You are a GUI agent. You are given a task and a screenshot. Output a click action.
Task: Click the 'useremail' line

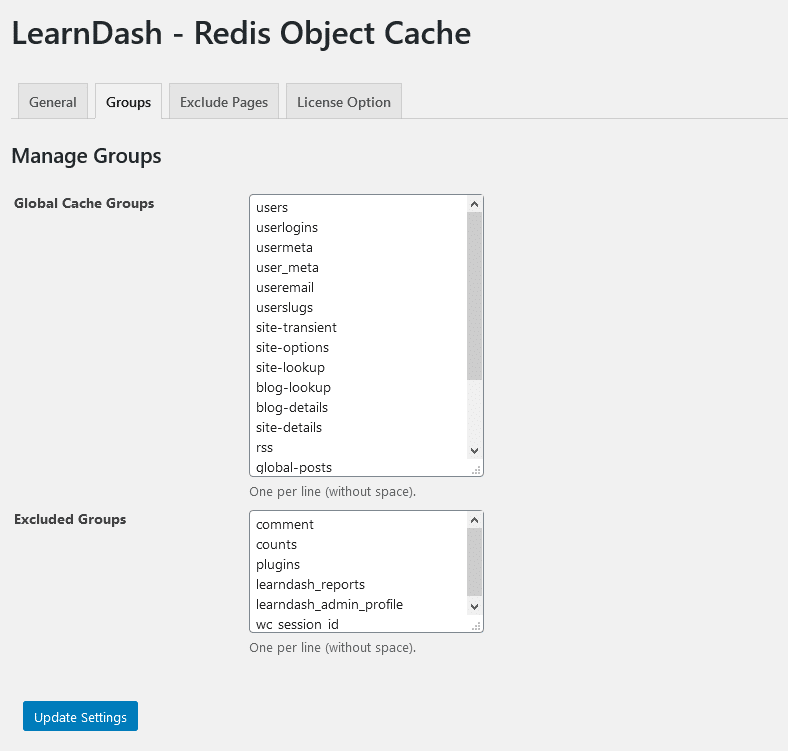(285, 288)
